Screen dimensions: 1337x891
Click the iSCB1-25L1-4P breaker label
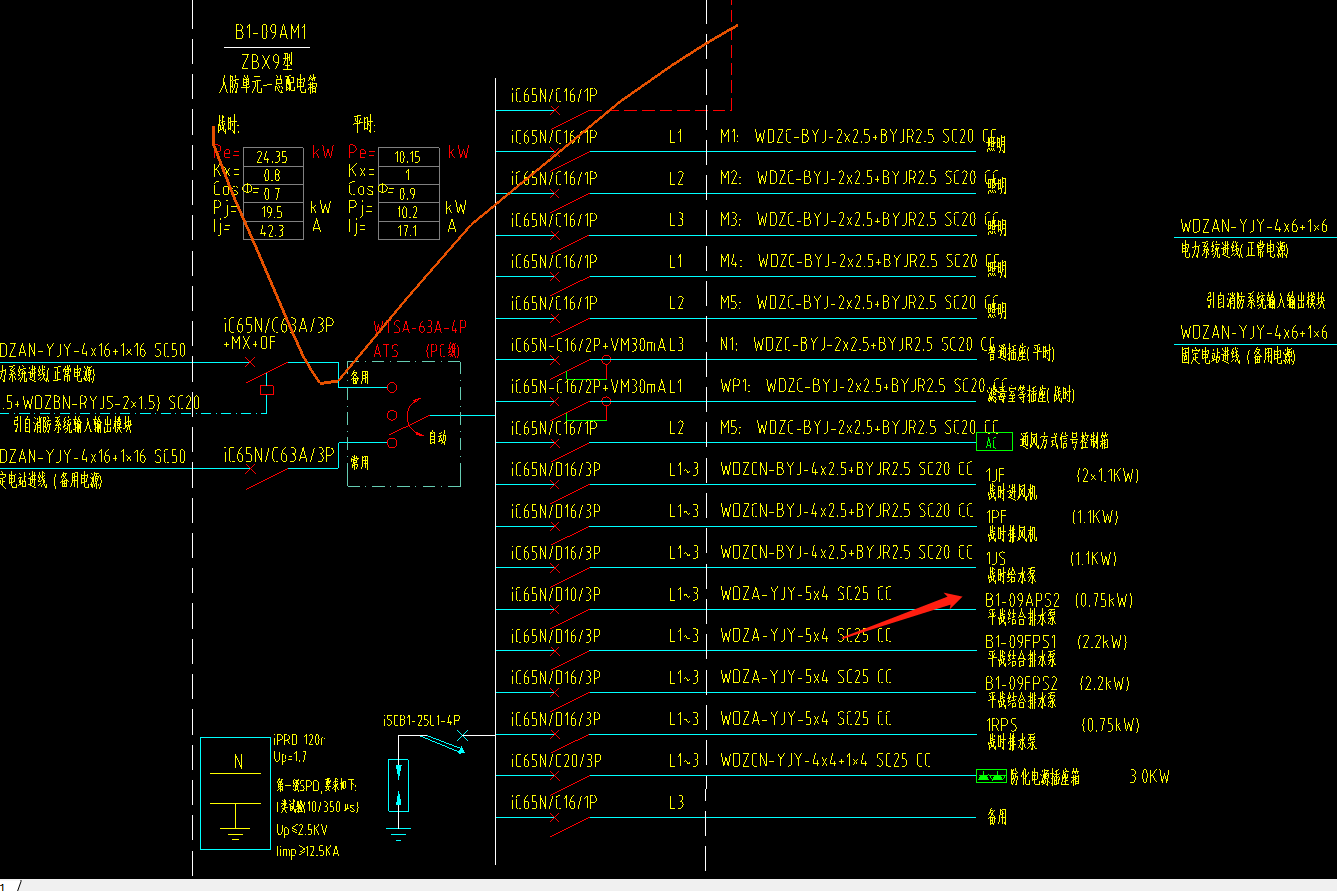pyautogui.click(x=421, y=720)
